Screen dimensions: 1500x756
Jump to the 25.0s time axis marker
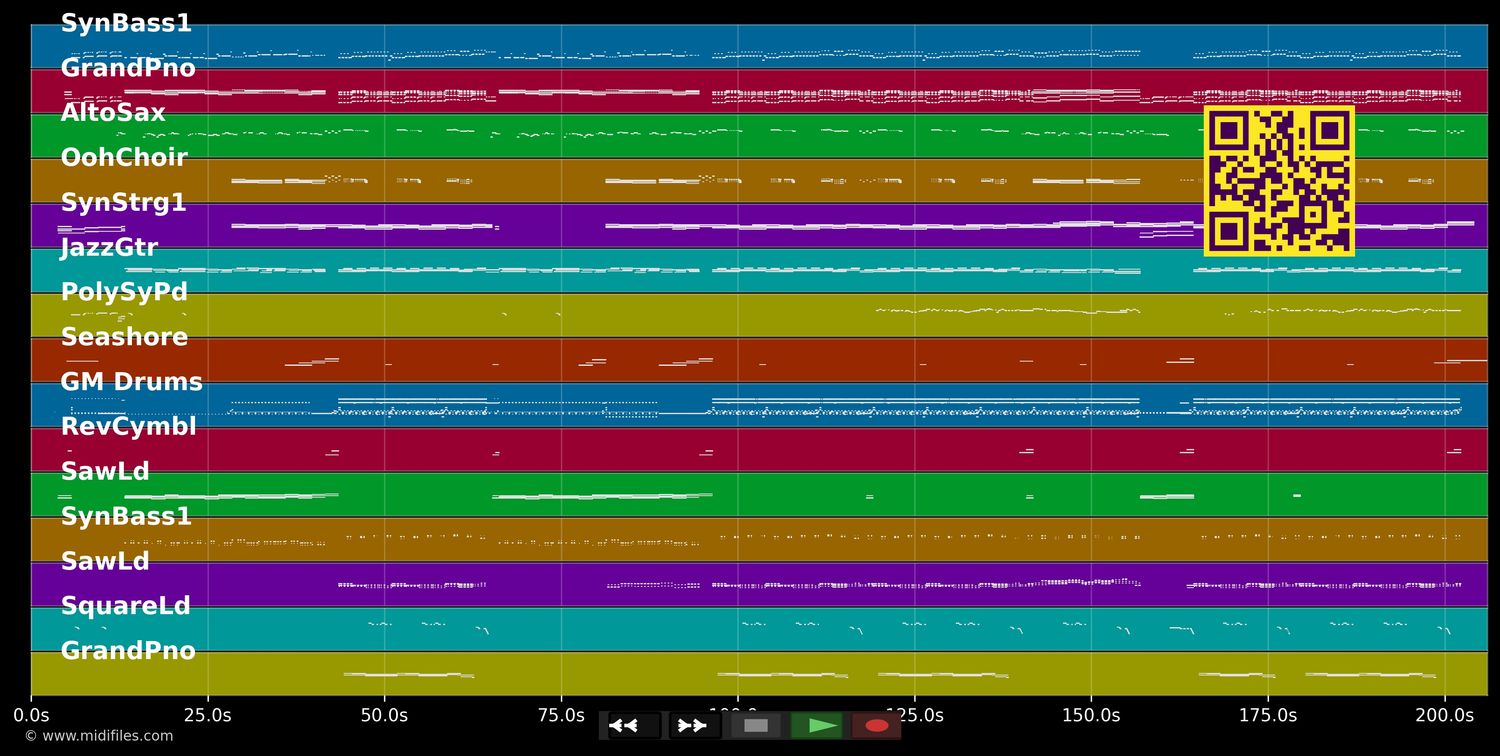pyautogui.click(x=208, y=715)
